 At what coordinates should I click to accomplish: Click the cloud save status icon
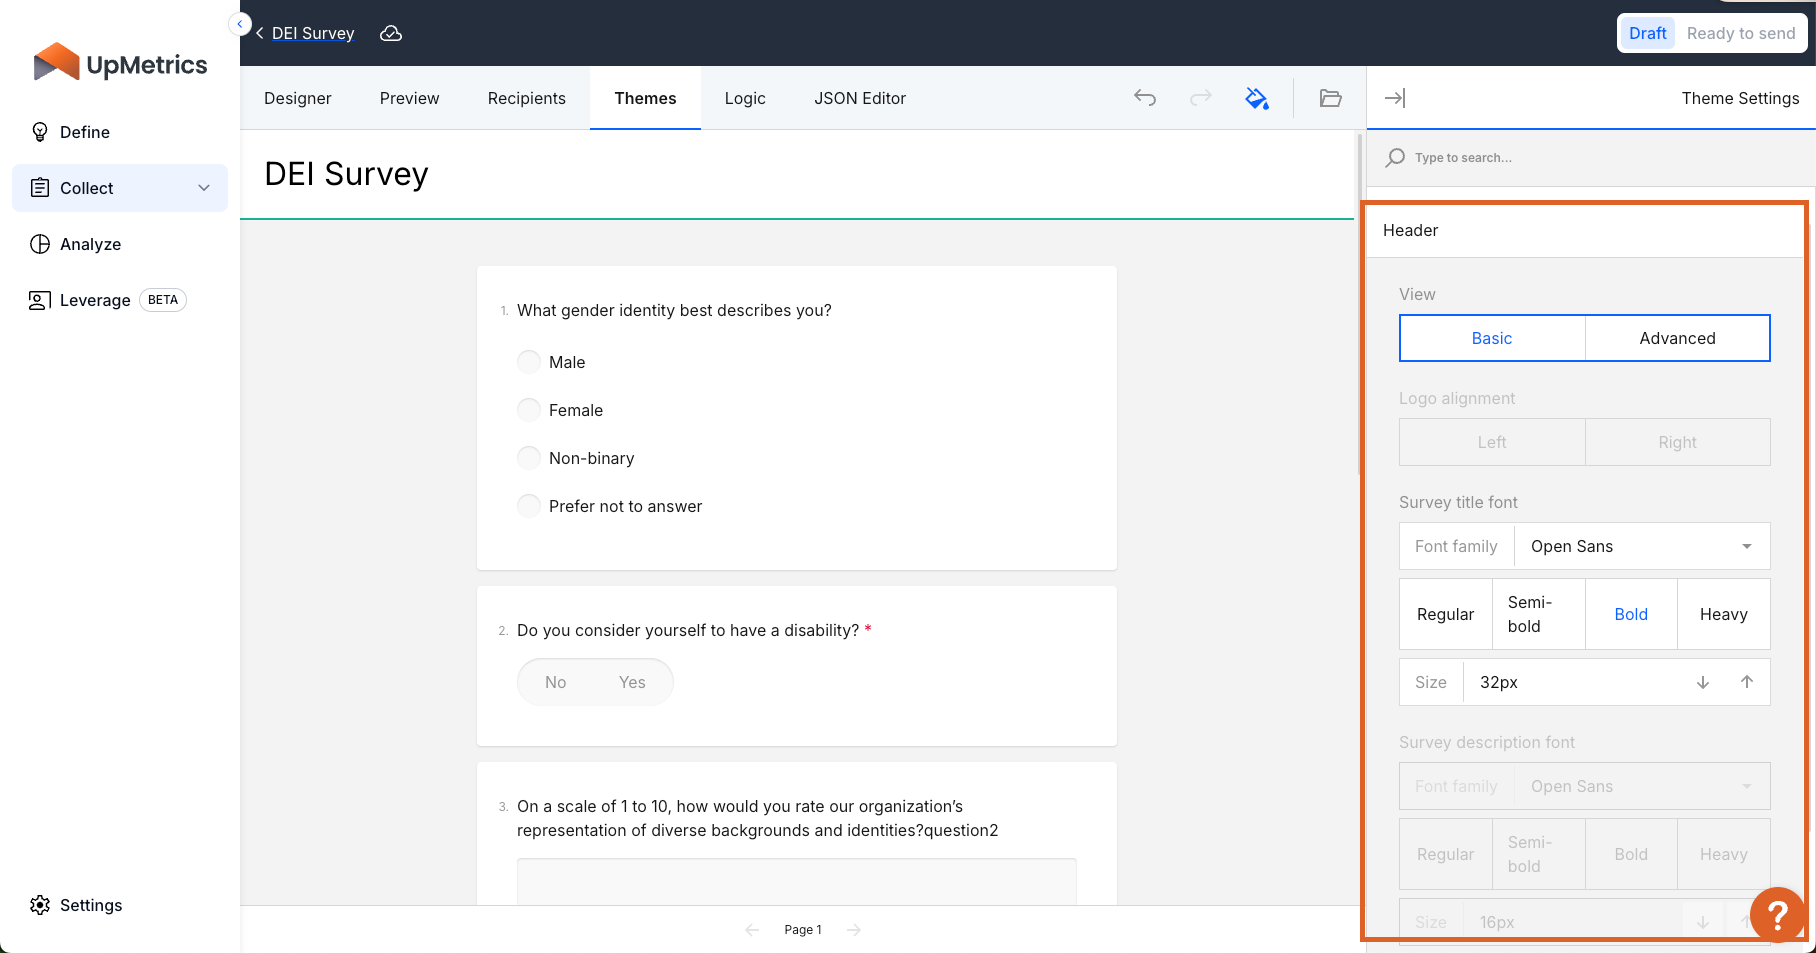[391, 34]
